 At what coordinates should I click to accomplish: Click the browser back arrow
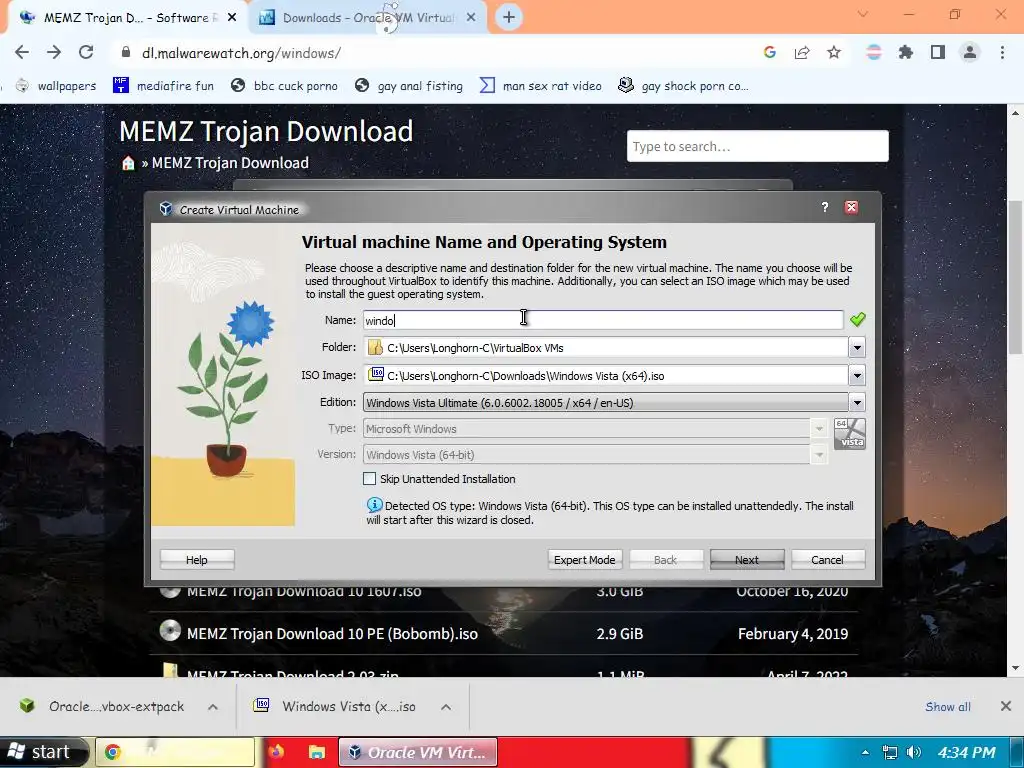coord(22,52)
